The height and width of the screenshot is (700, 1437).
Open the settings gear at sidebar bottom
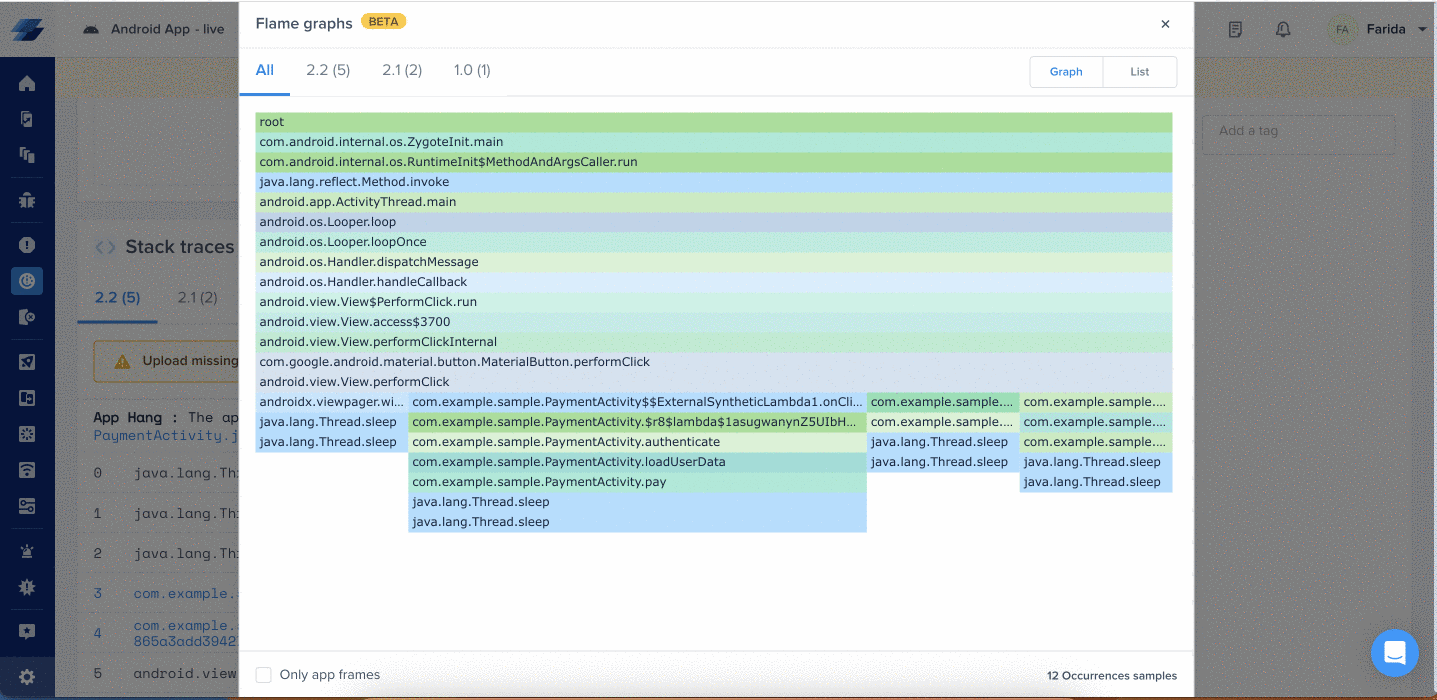[x=27, y=676]
